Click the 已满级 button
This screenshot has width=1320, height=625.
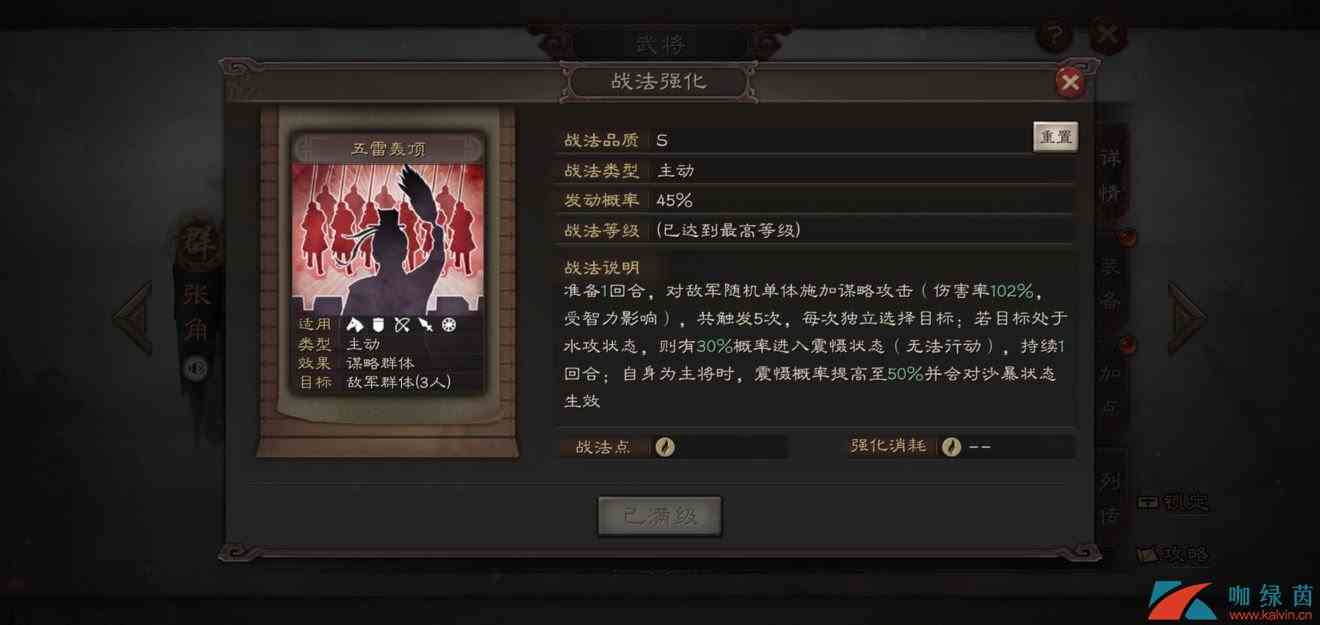(x=659, y=516)
